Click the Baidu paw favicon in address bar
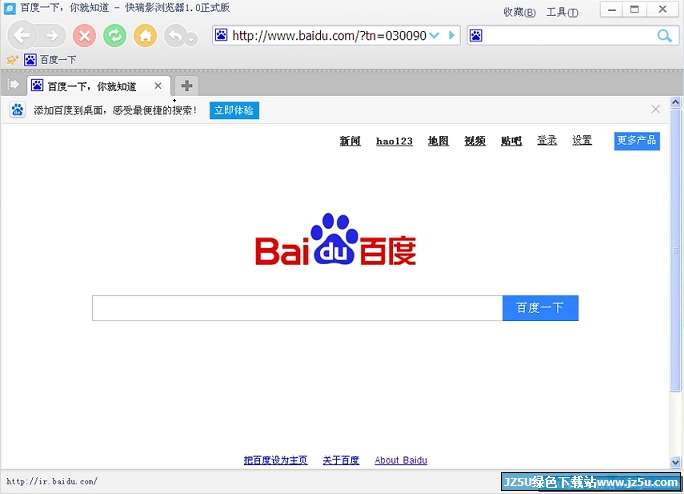This screenshot has width=684, height=494. (221, 35)
